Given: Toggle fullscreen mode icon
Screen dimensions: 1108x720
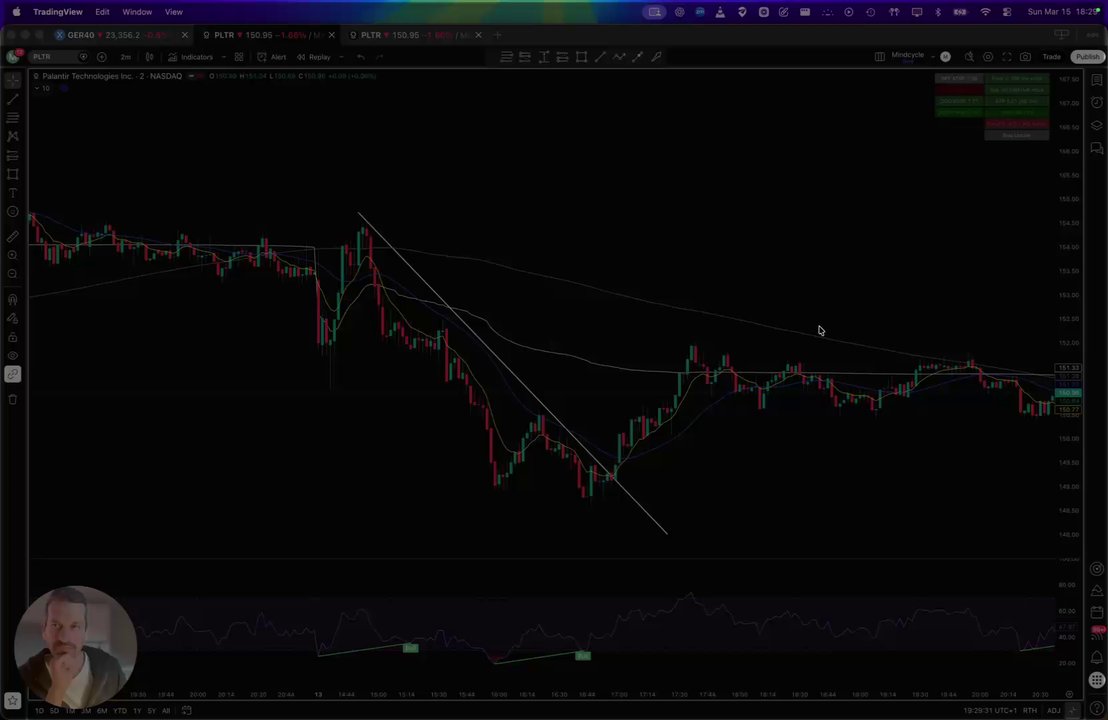Looking at the screenshot, I should [1007, 57].
